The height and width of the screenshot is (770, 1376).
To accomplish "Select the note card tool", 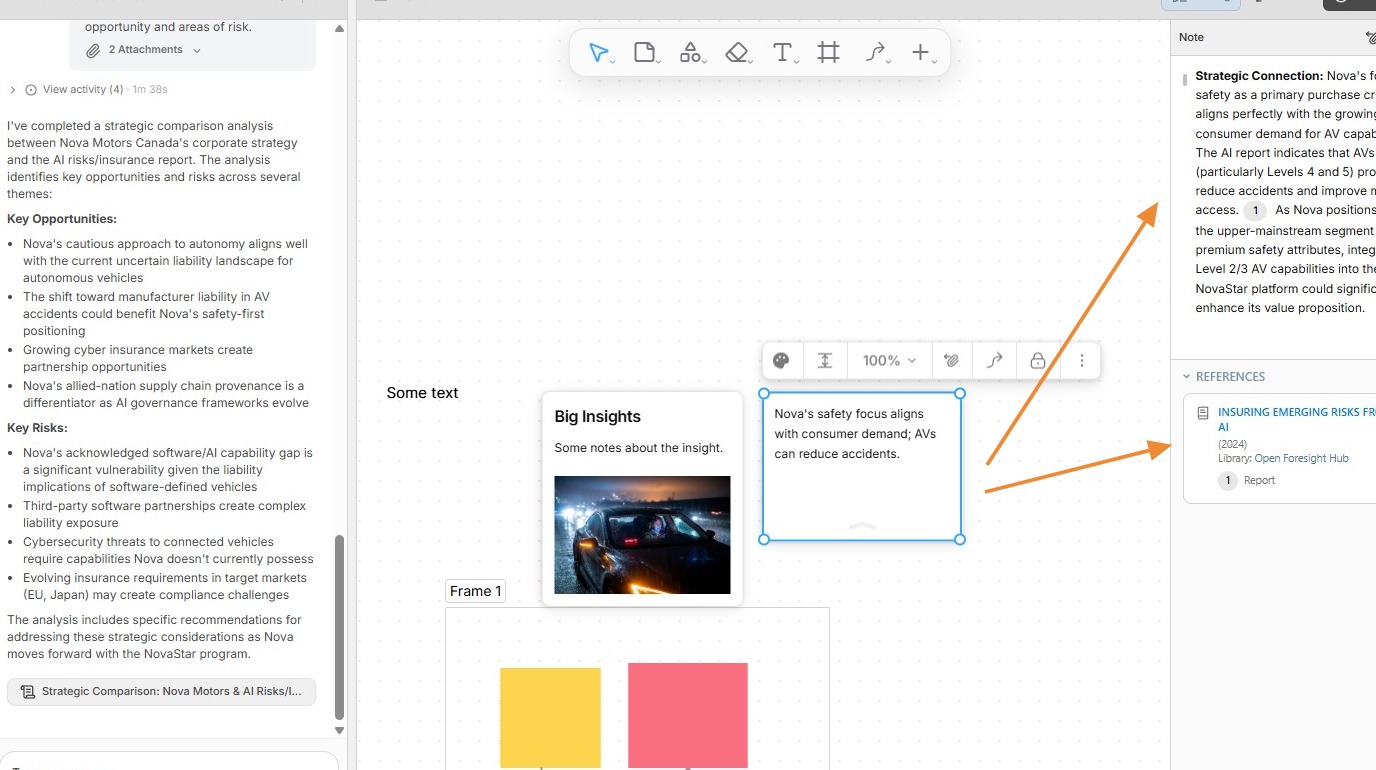I will pos(644,53).
